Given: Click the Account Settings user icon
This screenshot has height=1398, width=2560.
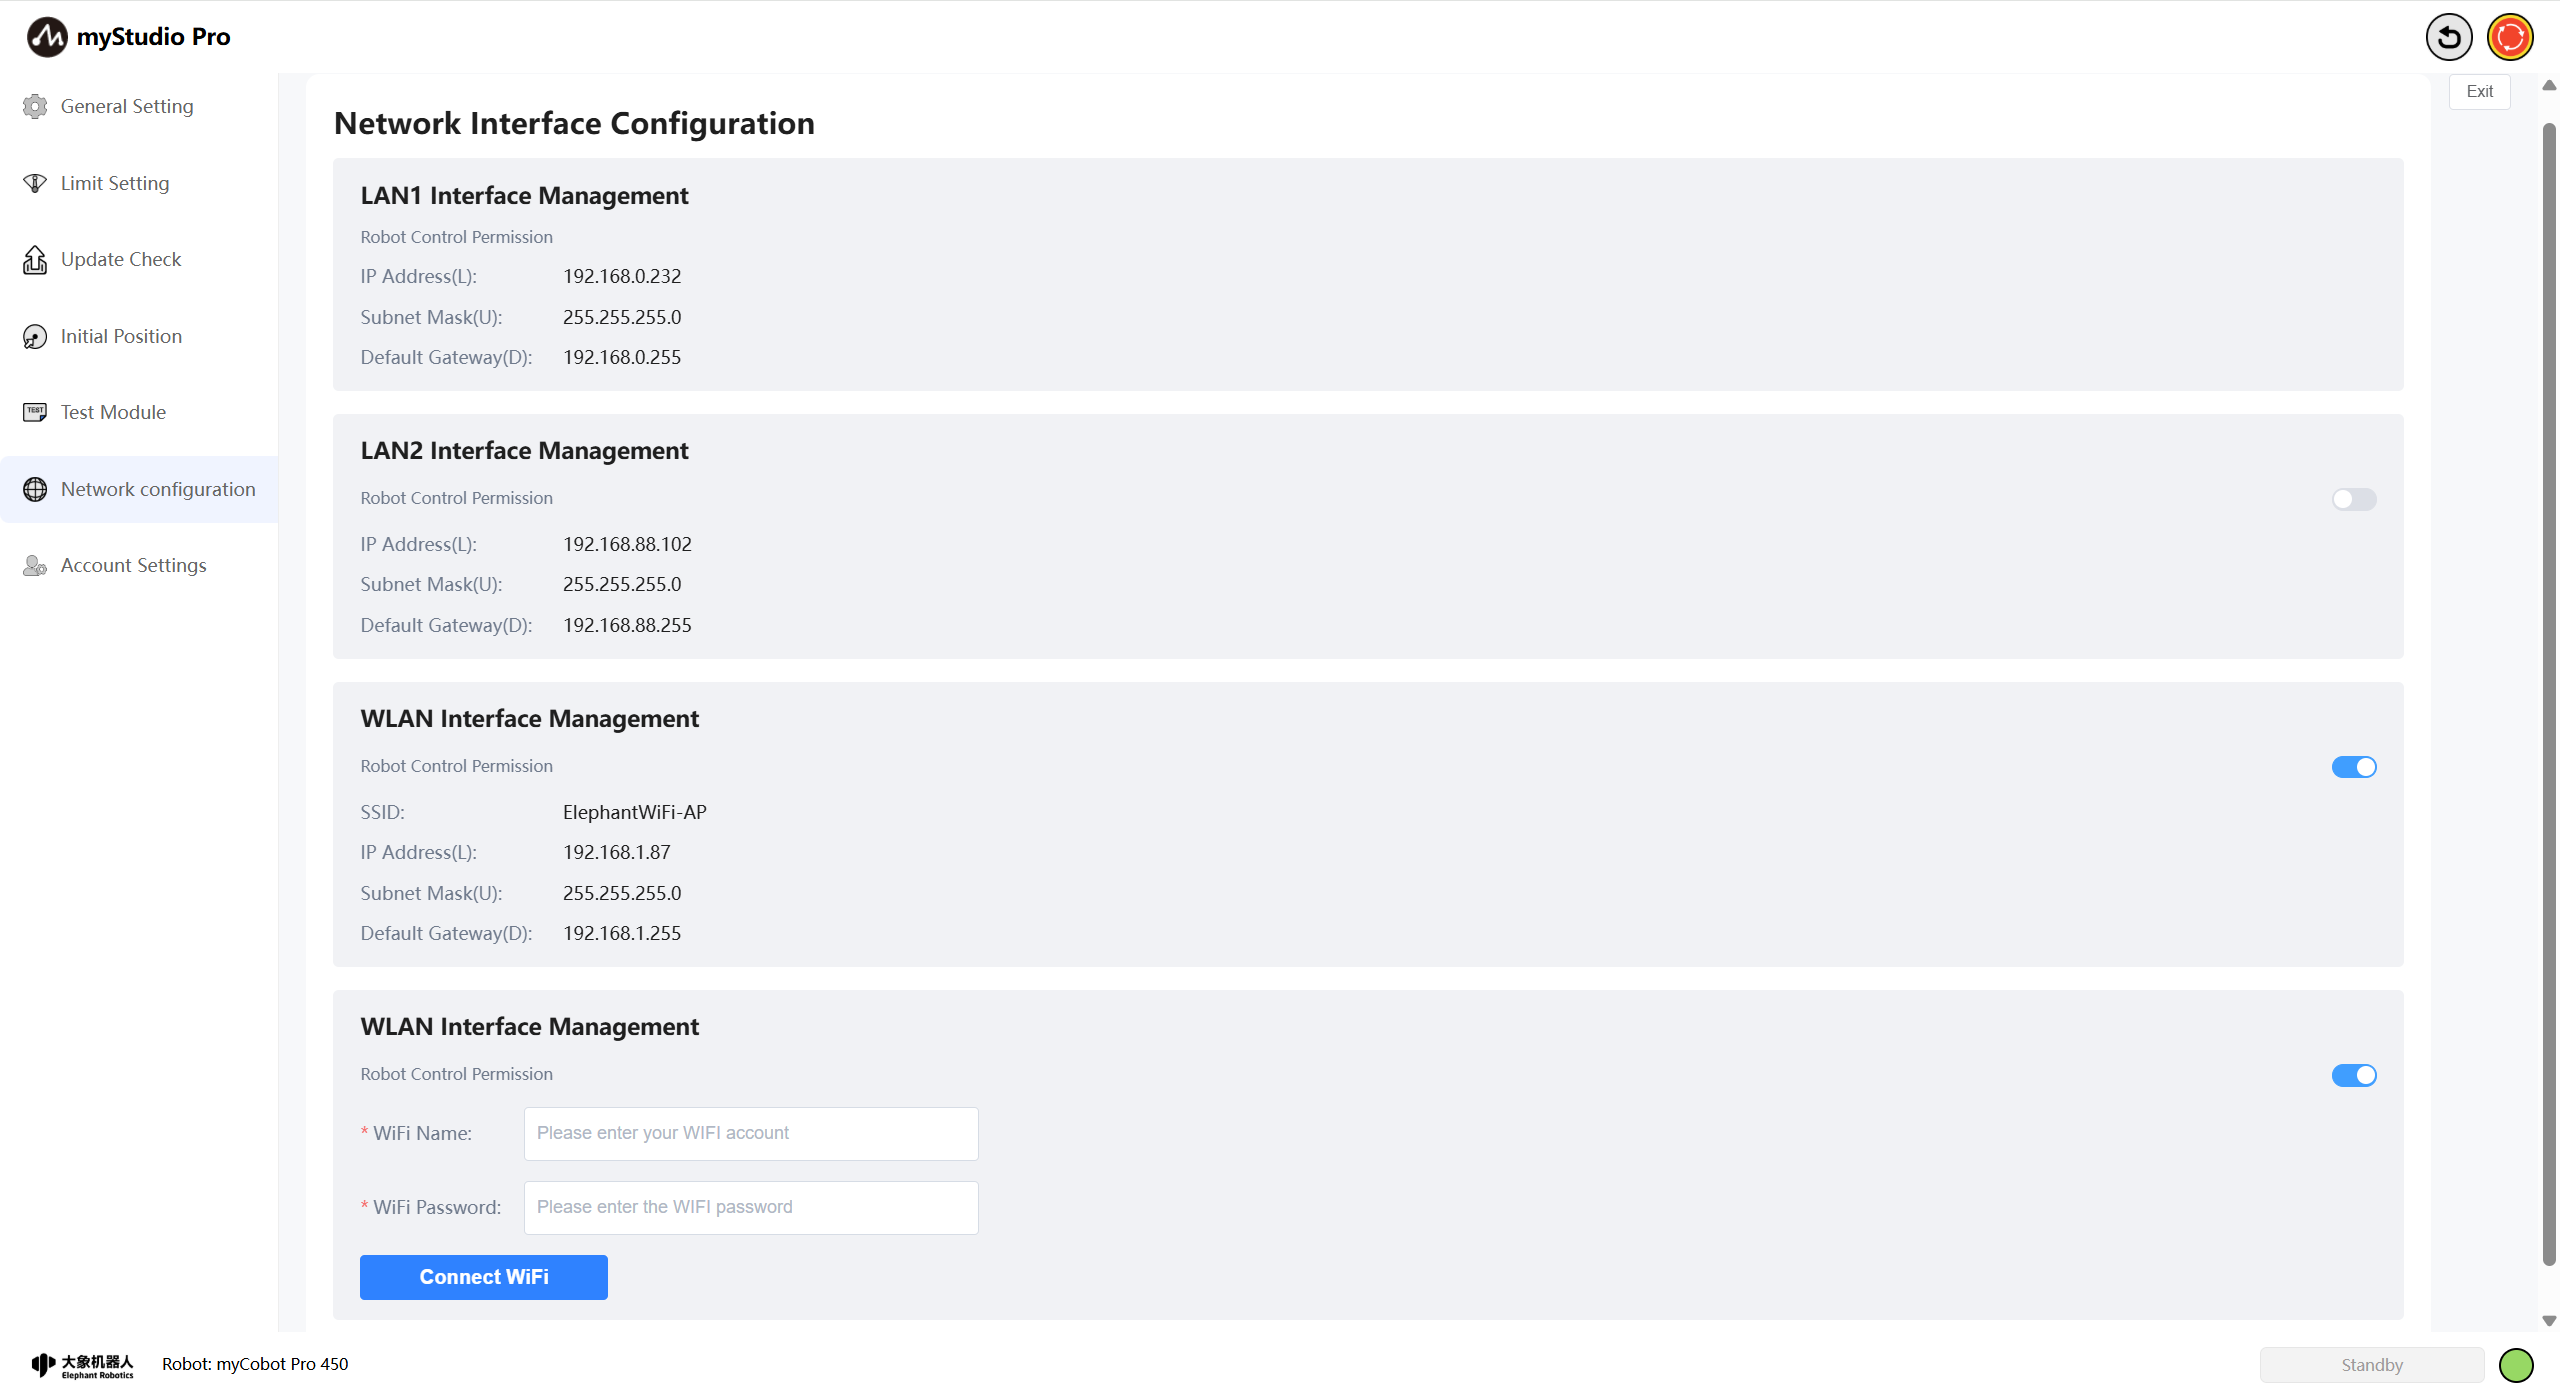Looking at the screenshot, I should coord(35,566).
